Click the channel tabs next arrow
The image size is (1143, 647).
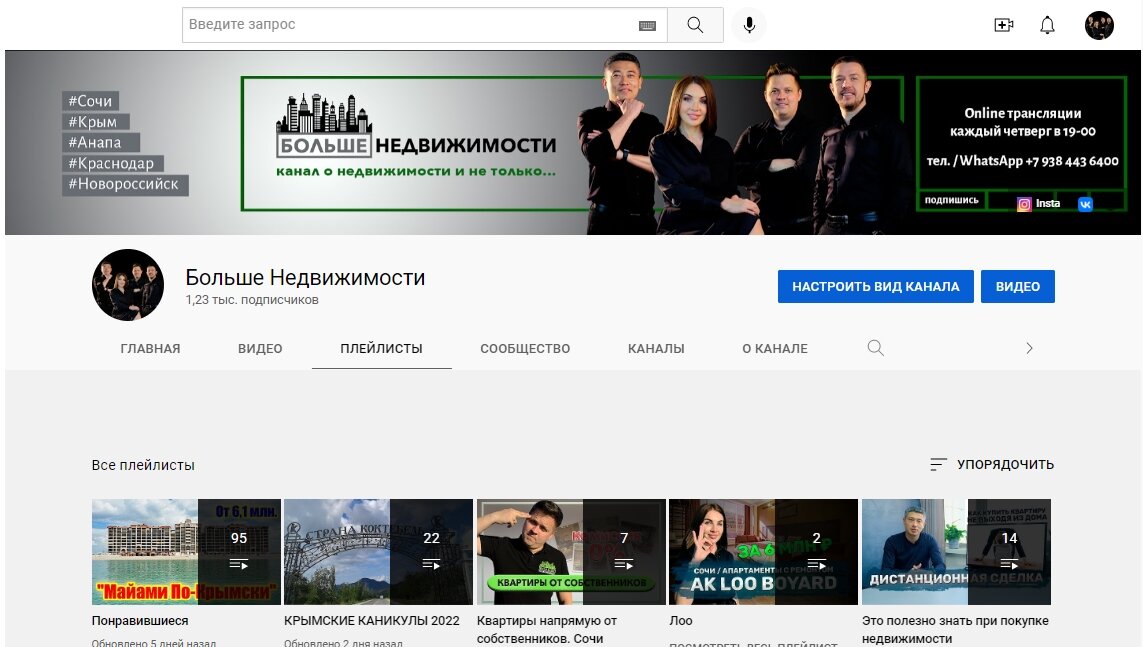(1029, 348)
